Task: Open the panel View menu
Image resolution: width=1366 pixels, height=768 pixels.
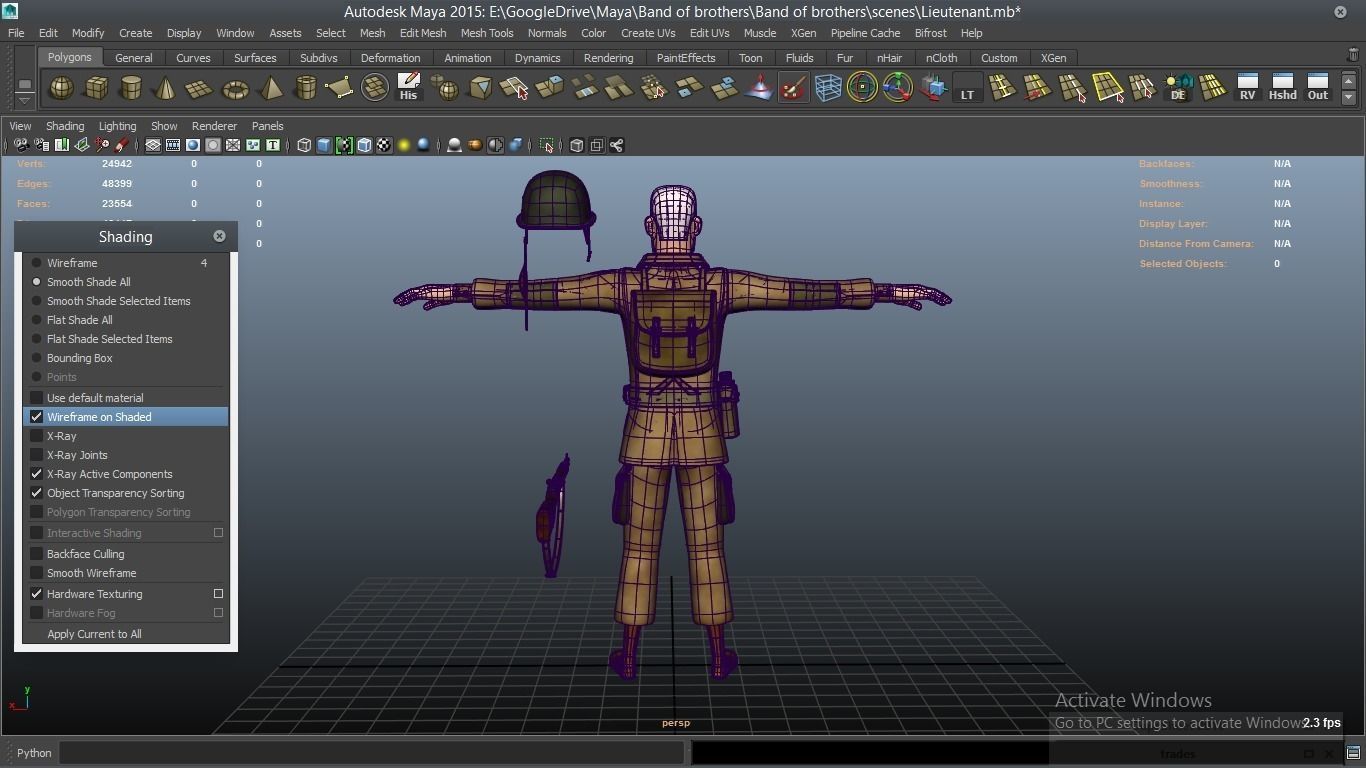Action: pos(20,126)
